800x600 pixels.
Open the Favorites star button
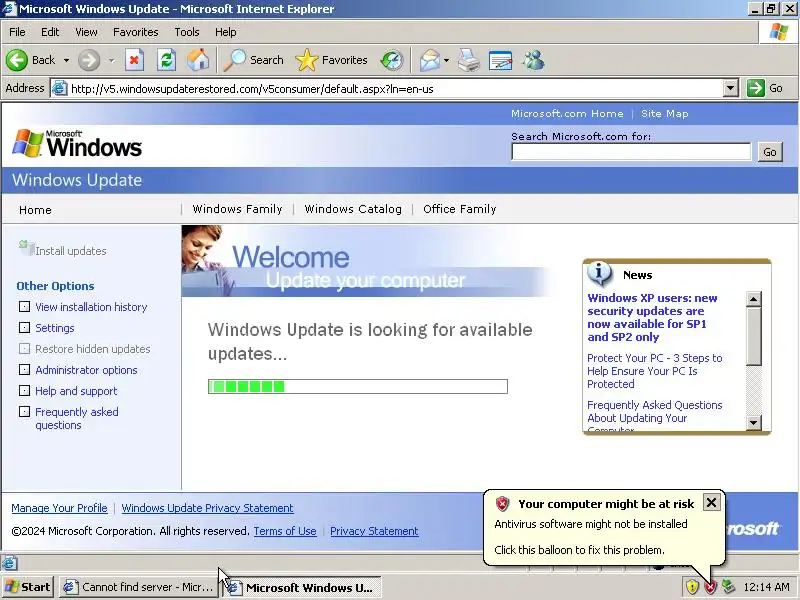(x=332, y=60)
